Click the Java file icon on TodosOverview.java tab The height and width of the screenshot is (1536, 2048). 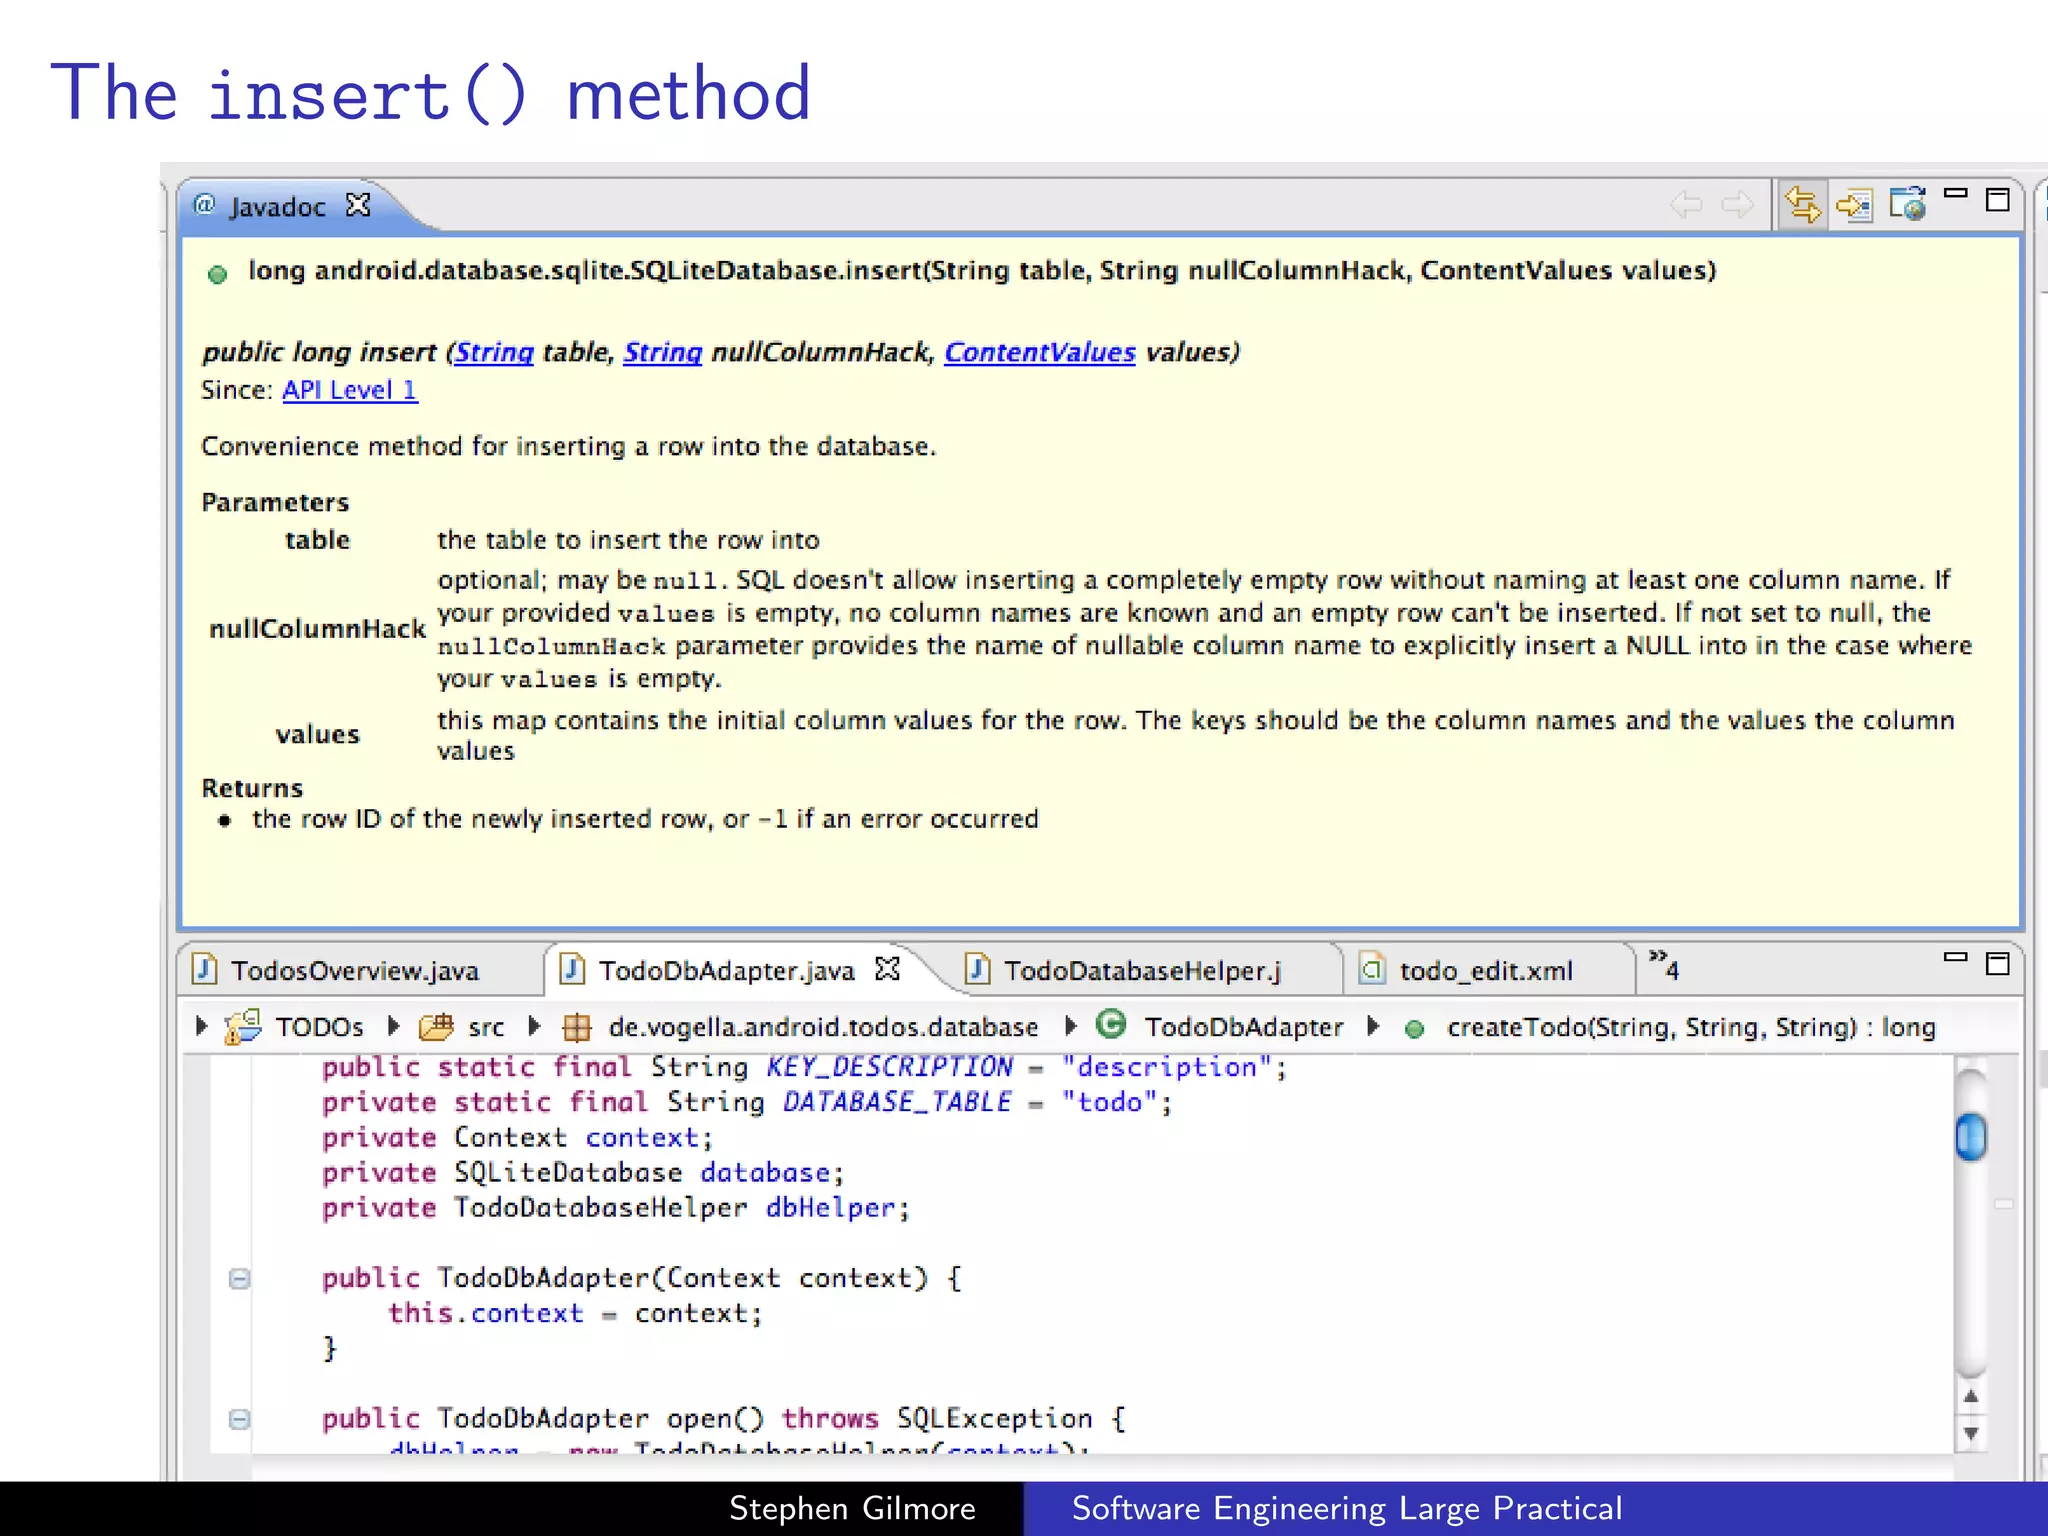205,968
